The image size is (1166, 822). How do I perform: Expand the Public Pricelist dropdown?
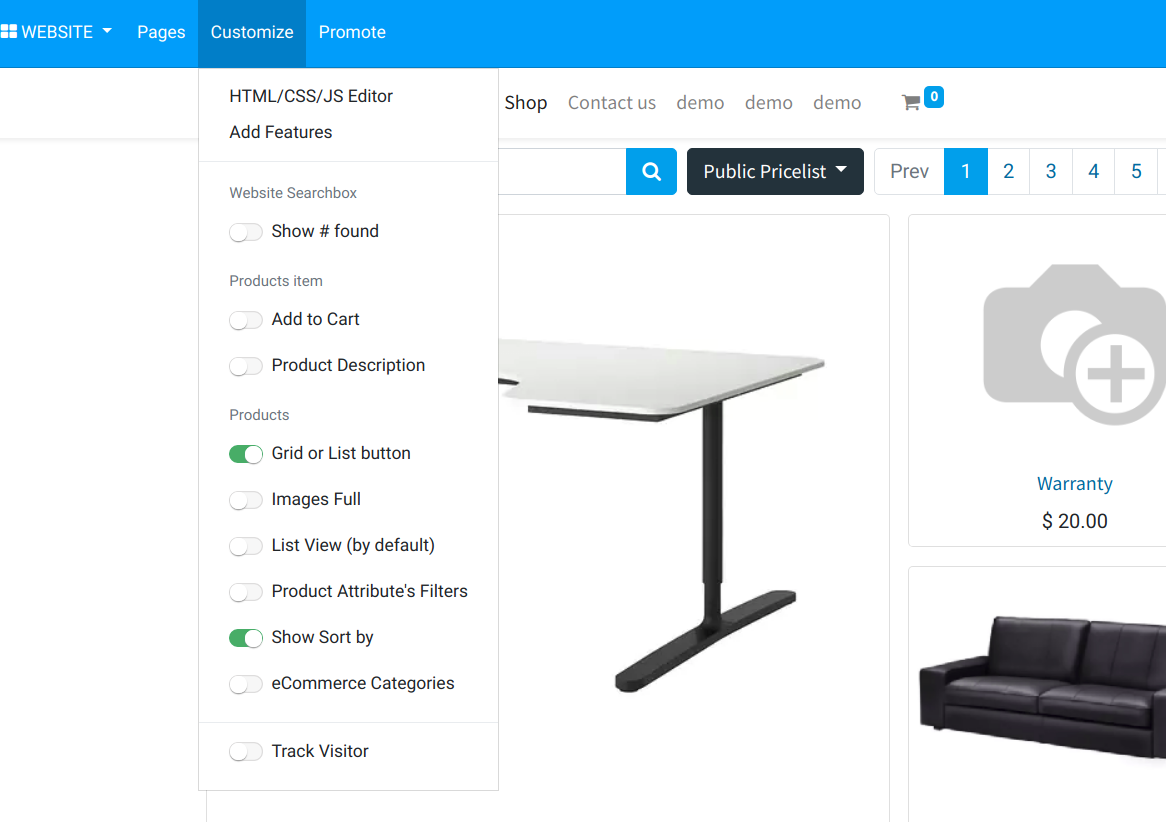(775, 172)
